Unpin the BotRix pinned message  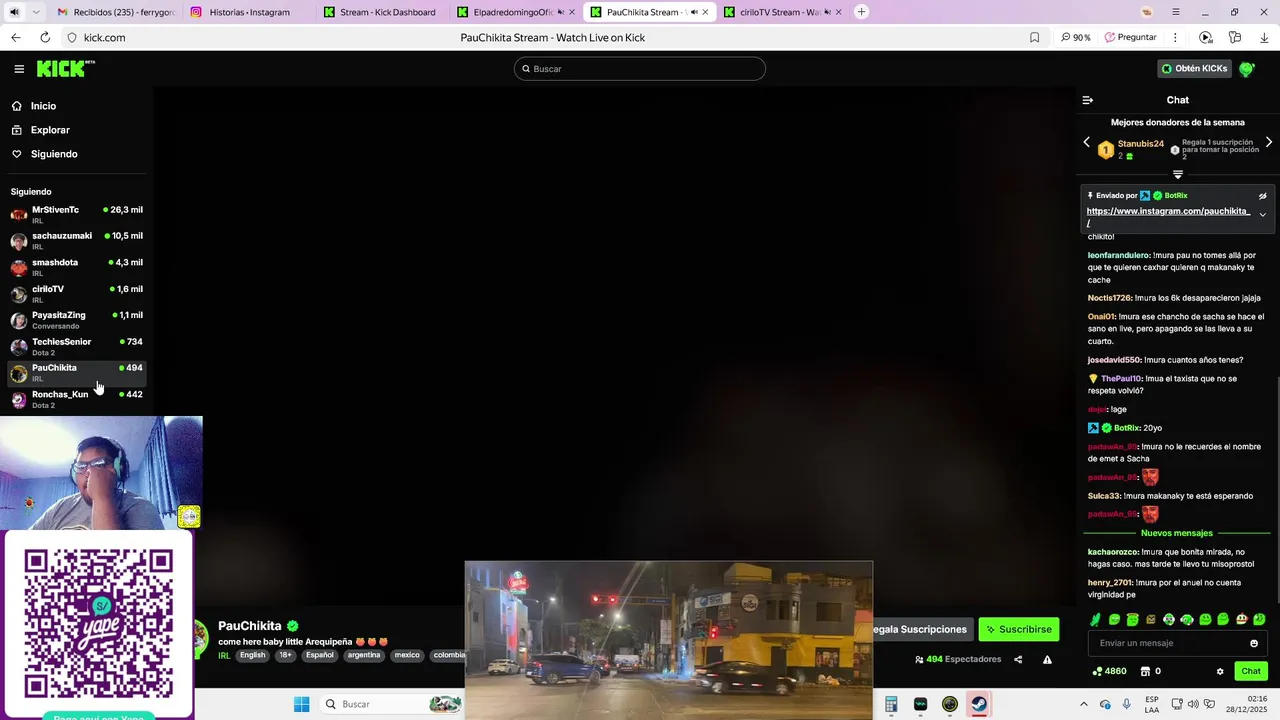[1262, 196]
